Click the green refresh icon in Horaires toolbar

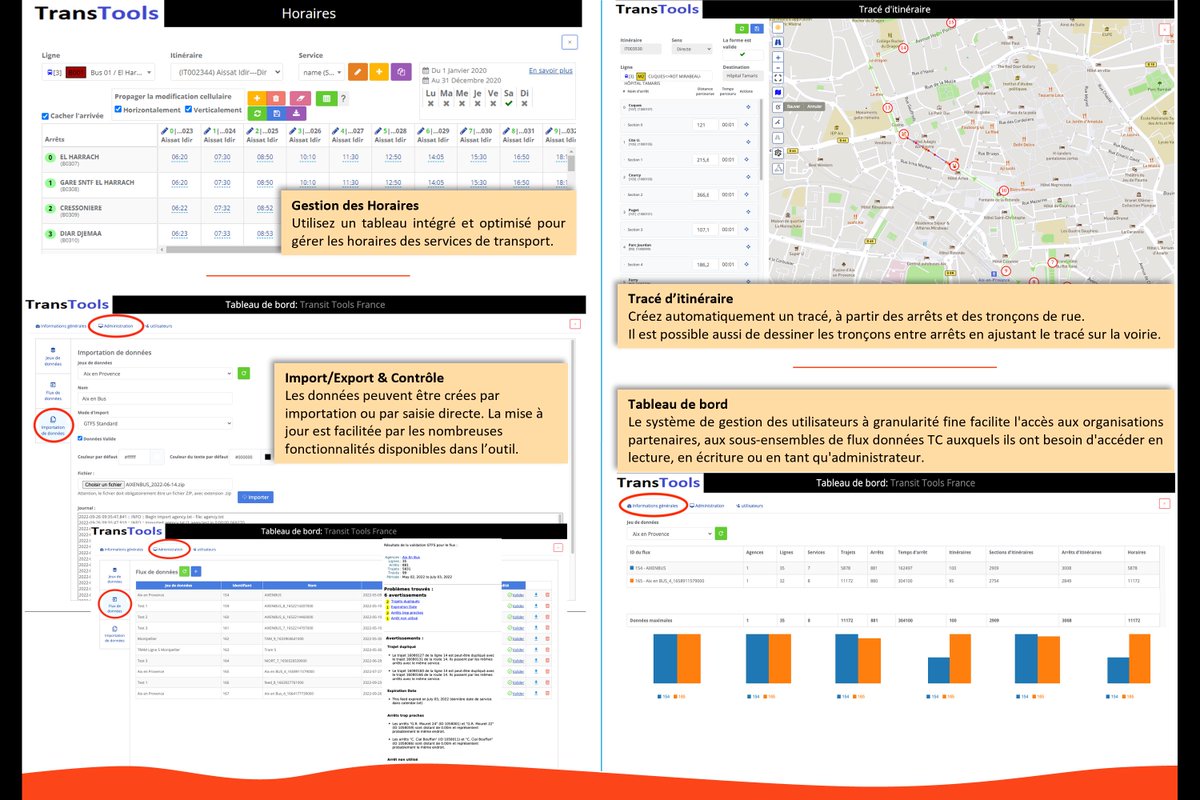click(257, 114)
